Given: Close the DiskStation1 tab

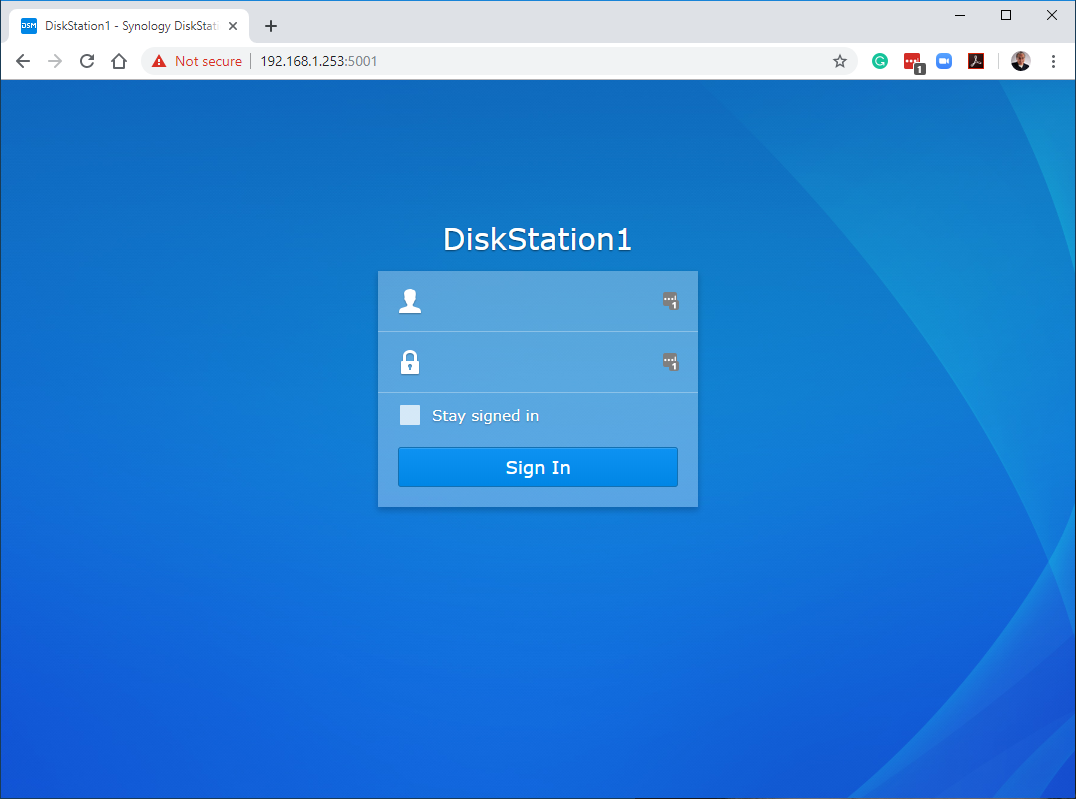Looking at the screenshot, I should (x=233, y=26).
